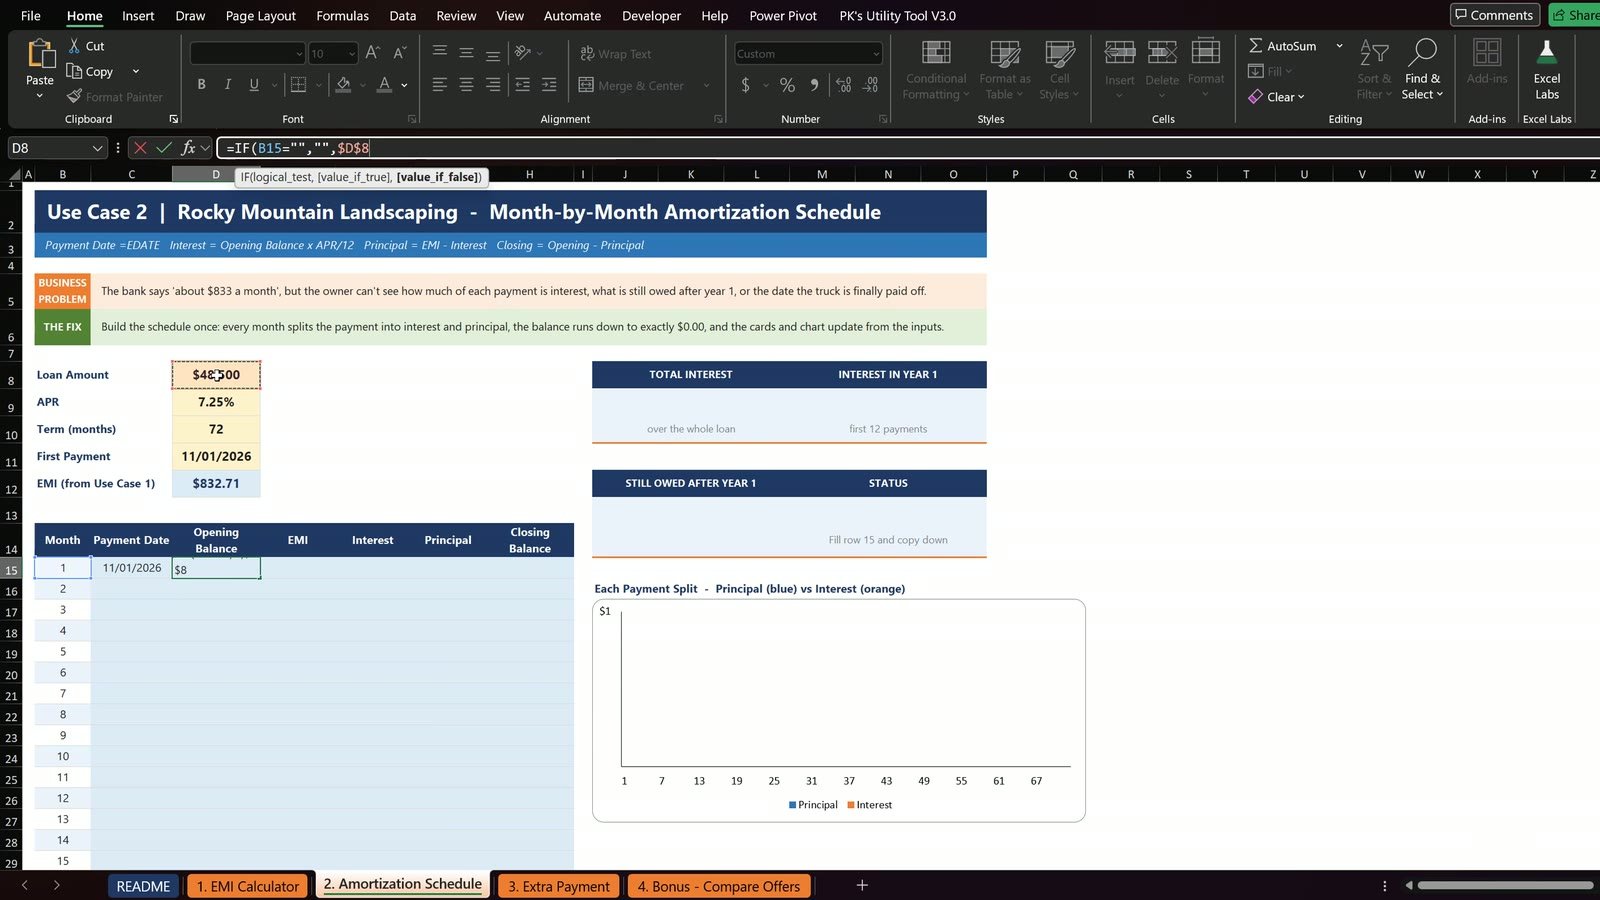Open the Custom number format dropdown

876,54
